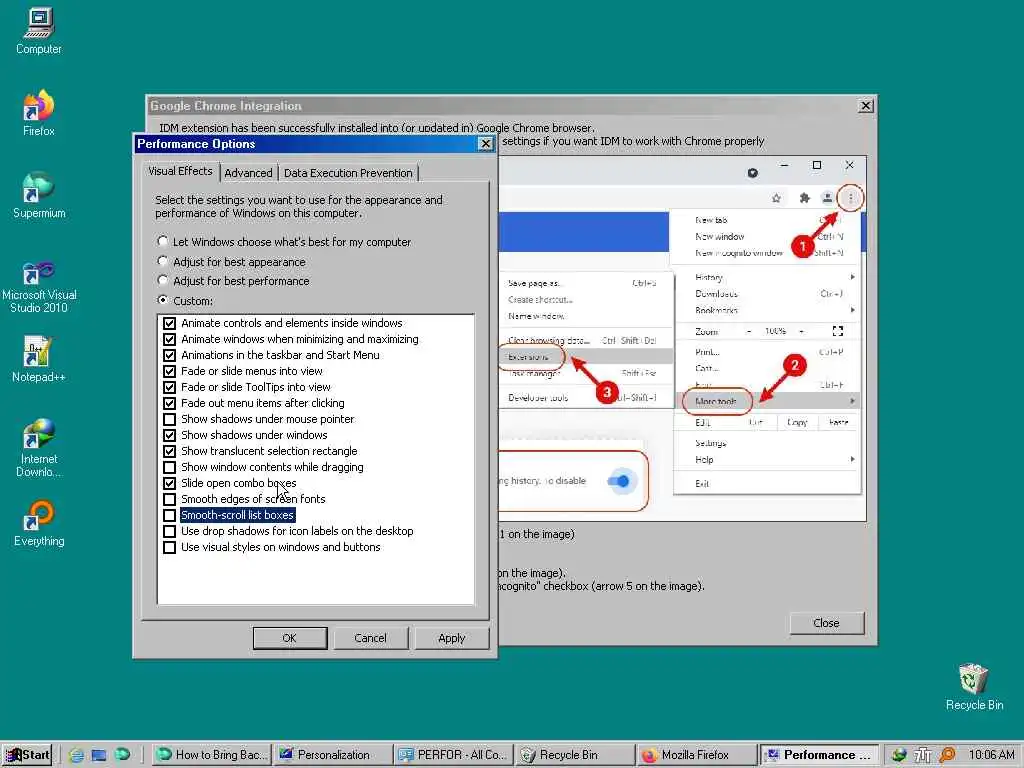Switch to the Advanced tab
This screenshot has width=1024, height=768.
coord(248,173)
